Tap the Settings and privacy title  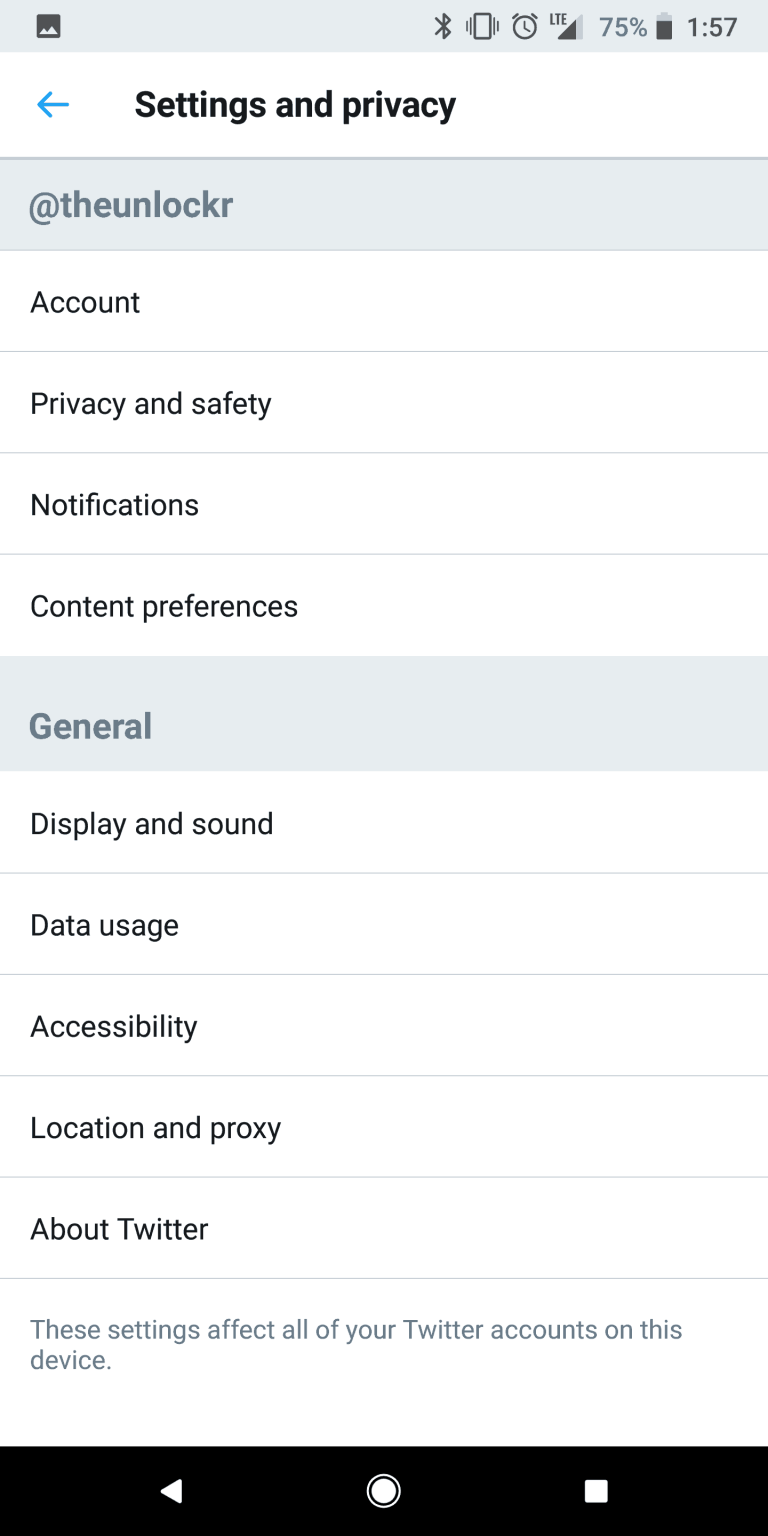click(x=295, y=104)
